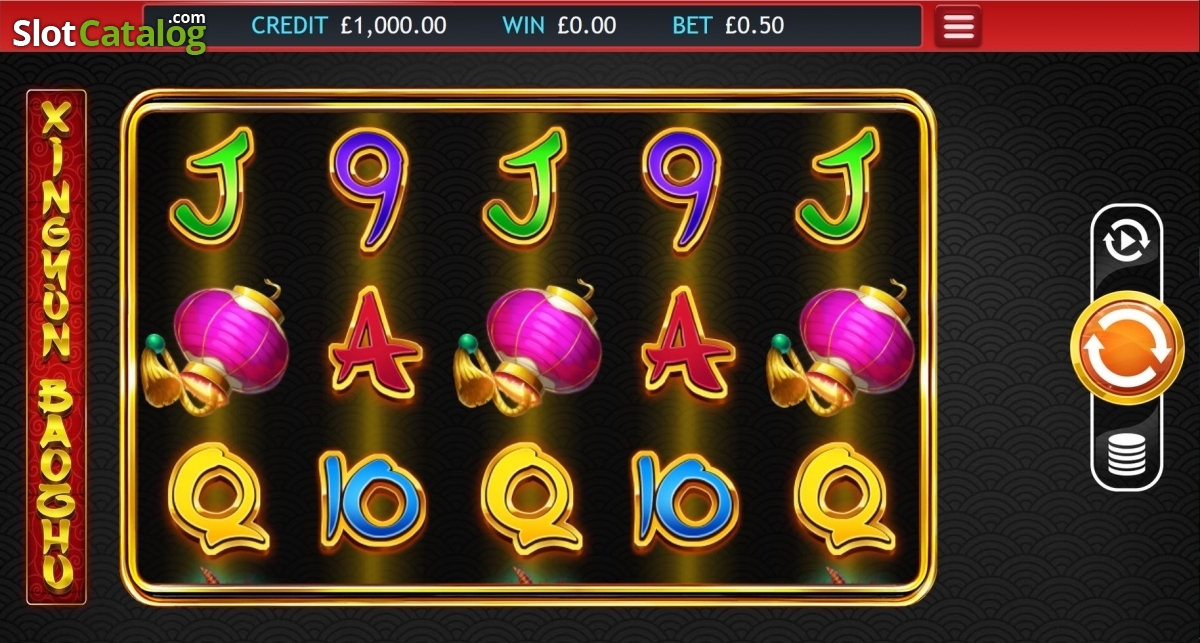Open the hamburger menu button

pos(958,27)
